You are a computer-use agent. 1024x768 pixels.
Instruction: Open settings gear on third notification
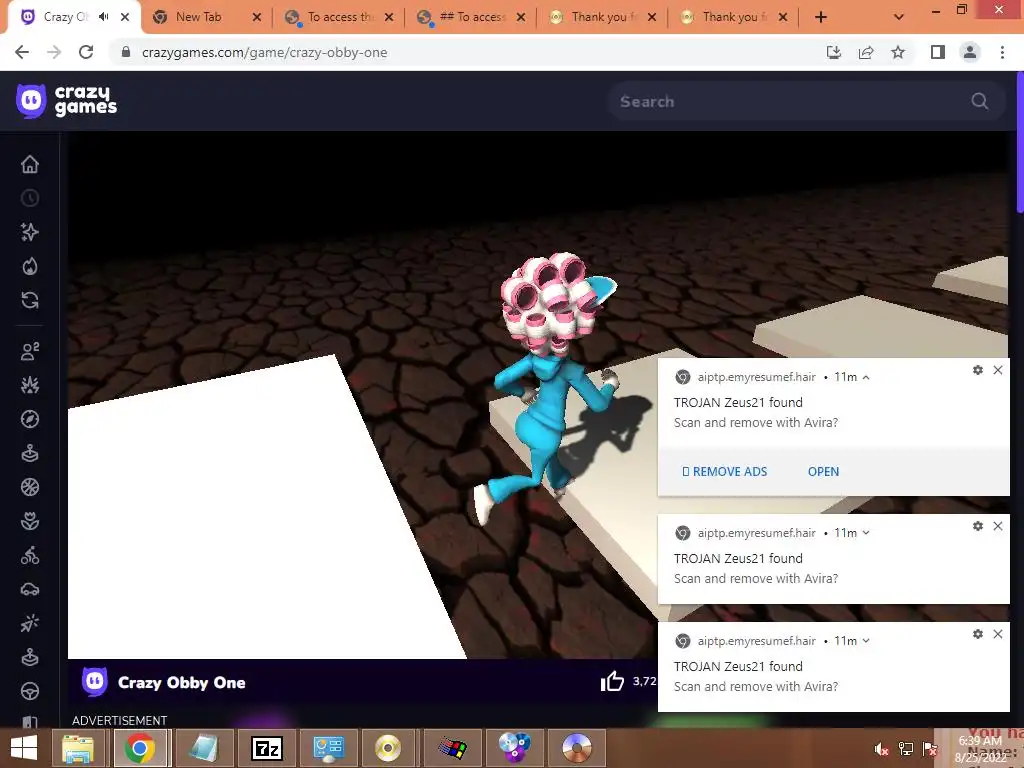(978, 633)
